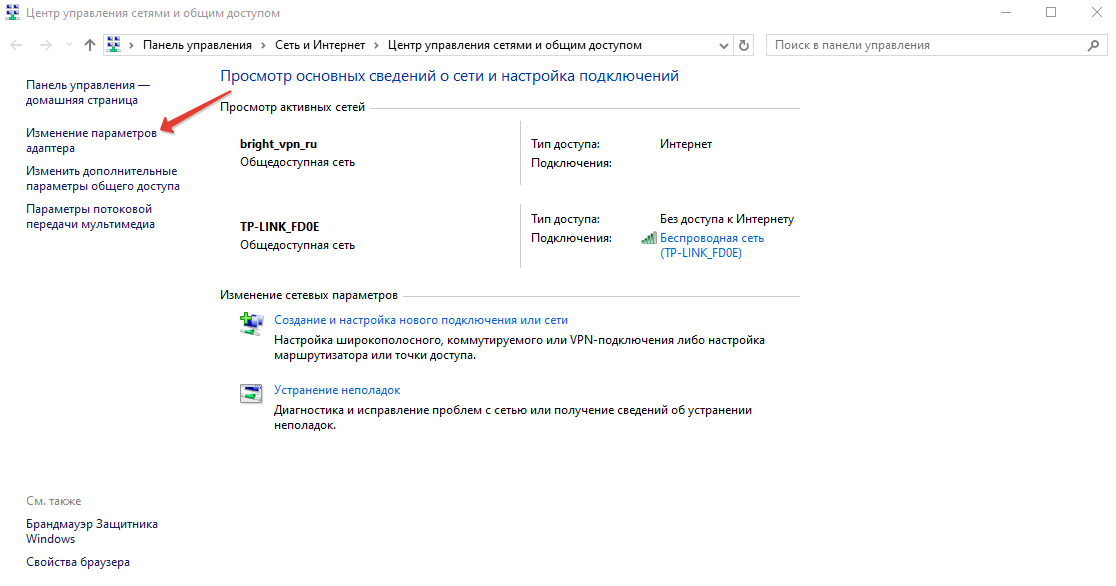The image size is (1116, 586).
Task: Open the recent locations dropdown arrow
Action: point(68,45)
